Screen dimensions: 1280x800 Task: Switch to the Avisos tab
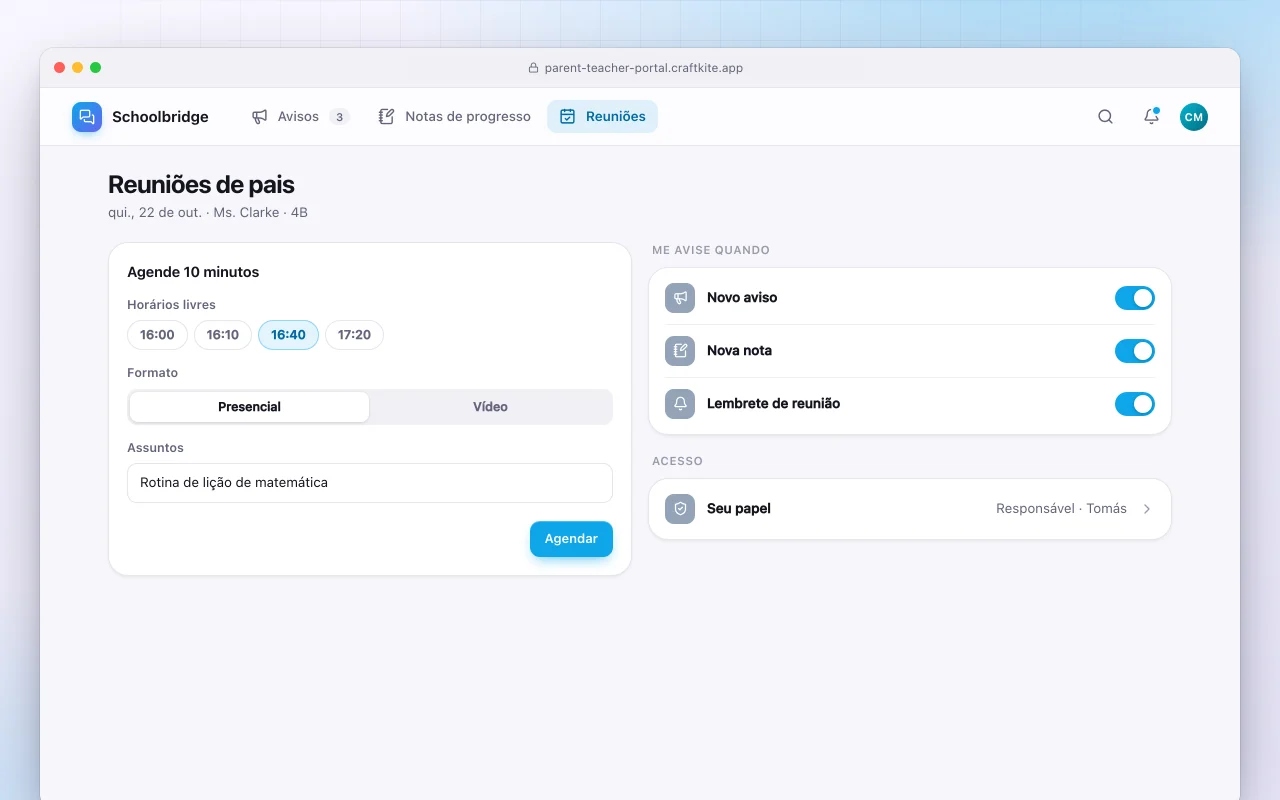(300, 117)
